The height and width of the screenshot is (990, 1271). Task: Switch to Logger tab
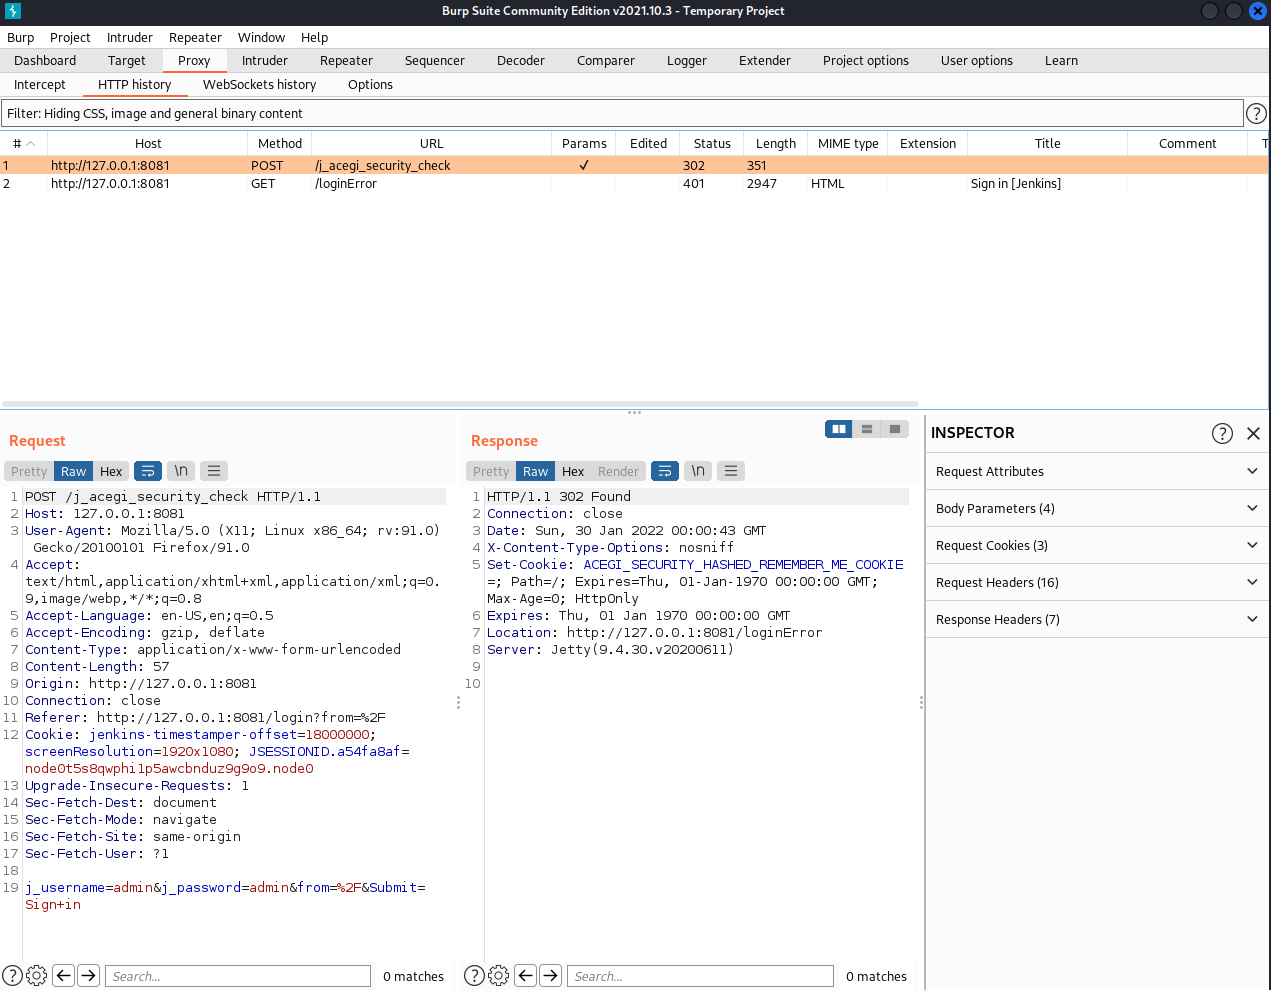click(x=687, y=61)
